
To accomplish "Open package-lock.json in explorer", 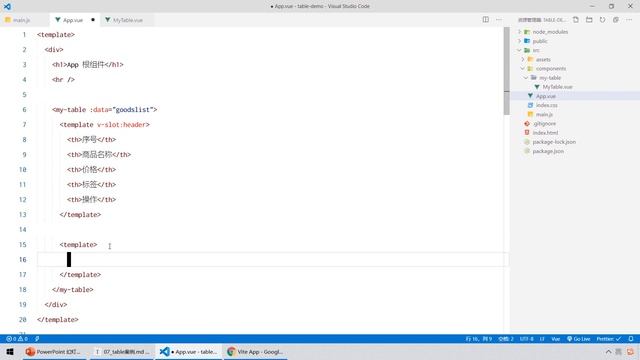I will tap(554, 142).
